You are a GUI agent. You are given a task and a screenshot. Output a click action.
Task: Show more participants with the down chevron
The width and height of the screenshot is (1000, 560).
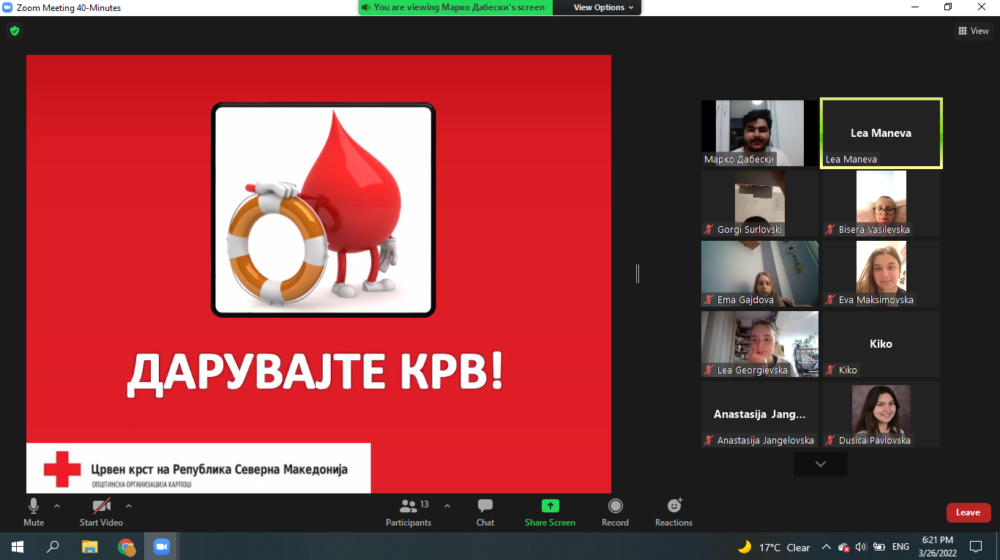pyautogui.click(x=820, y=464)
